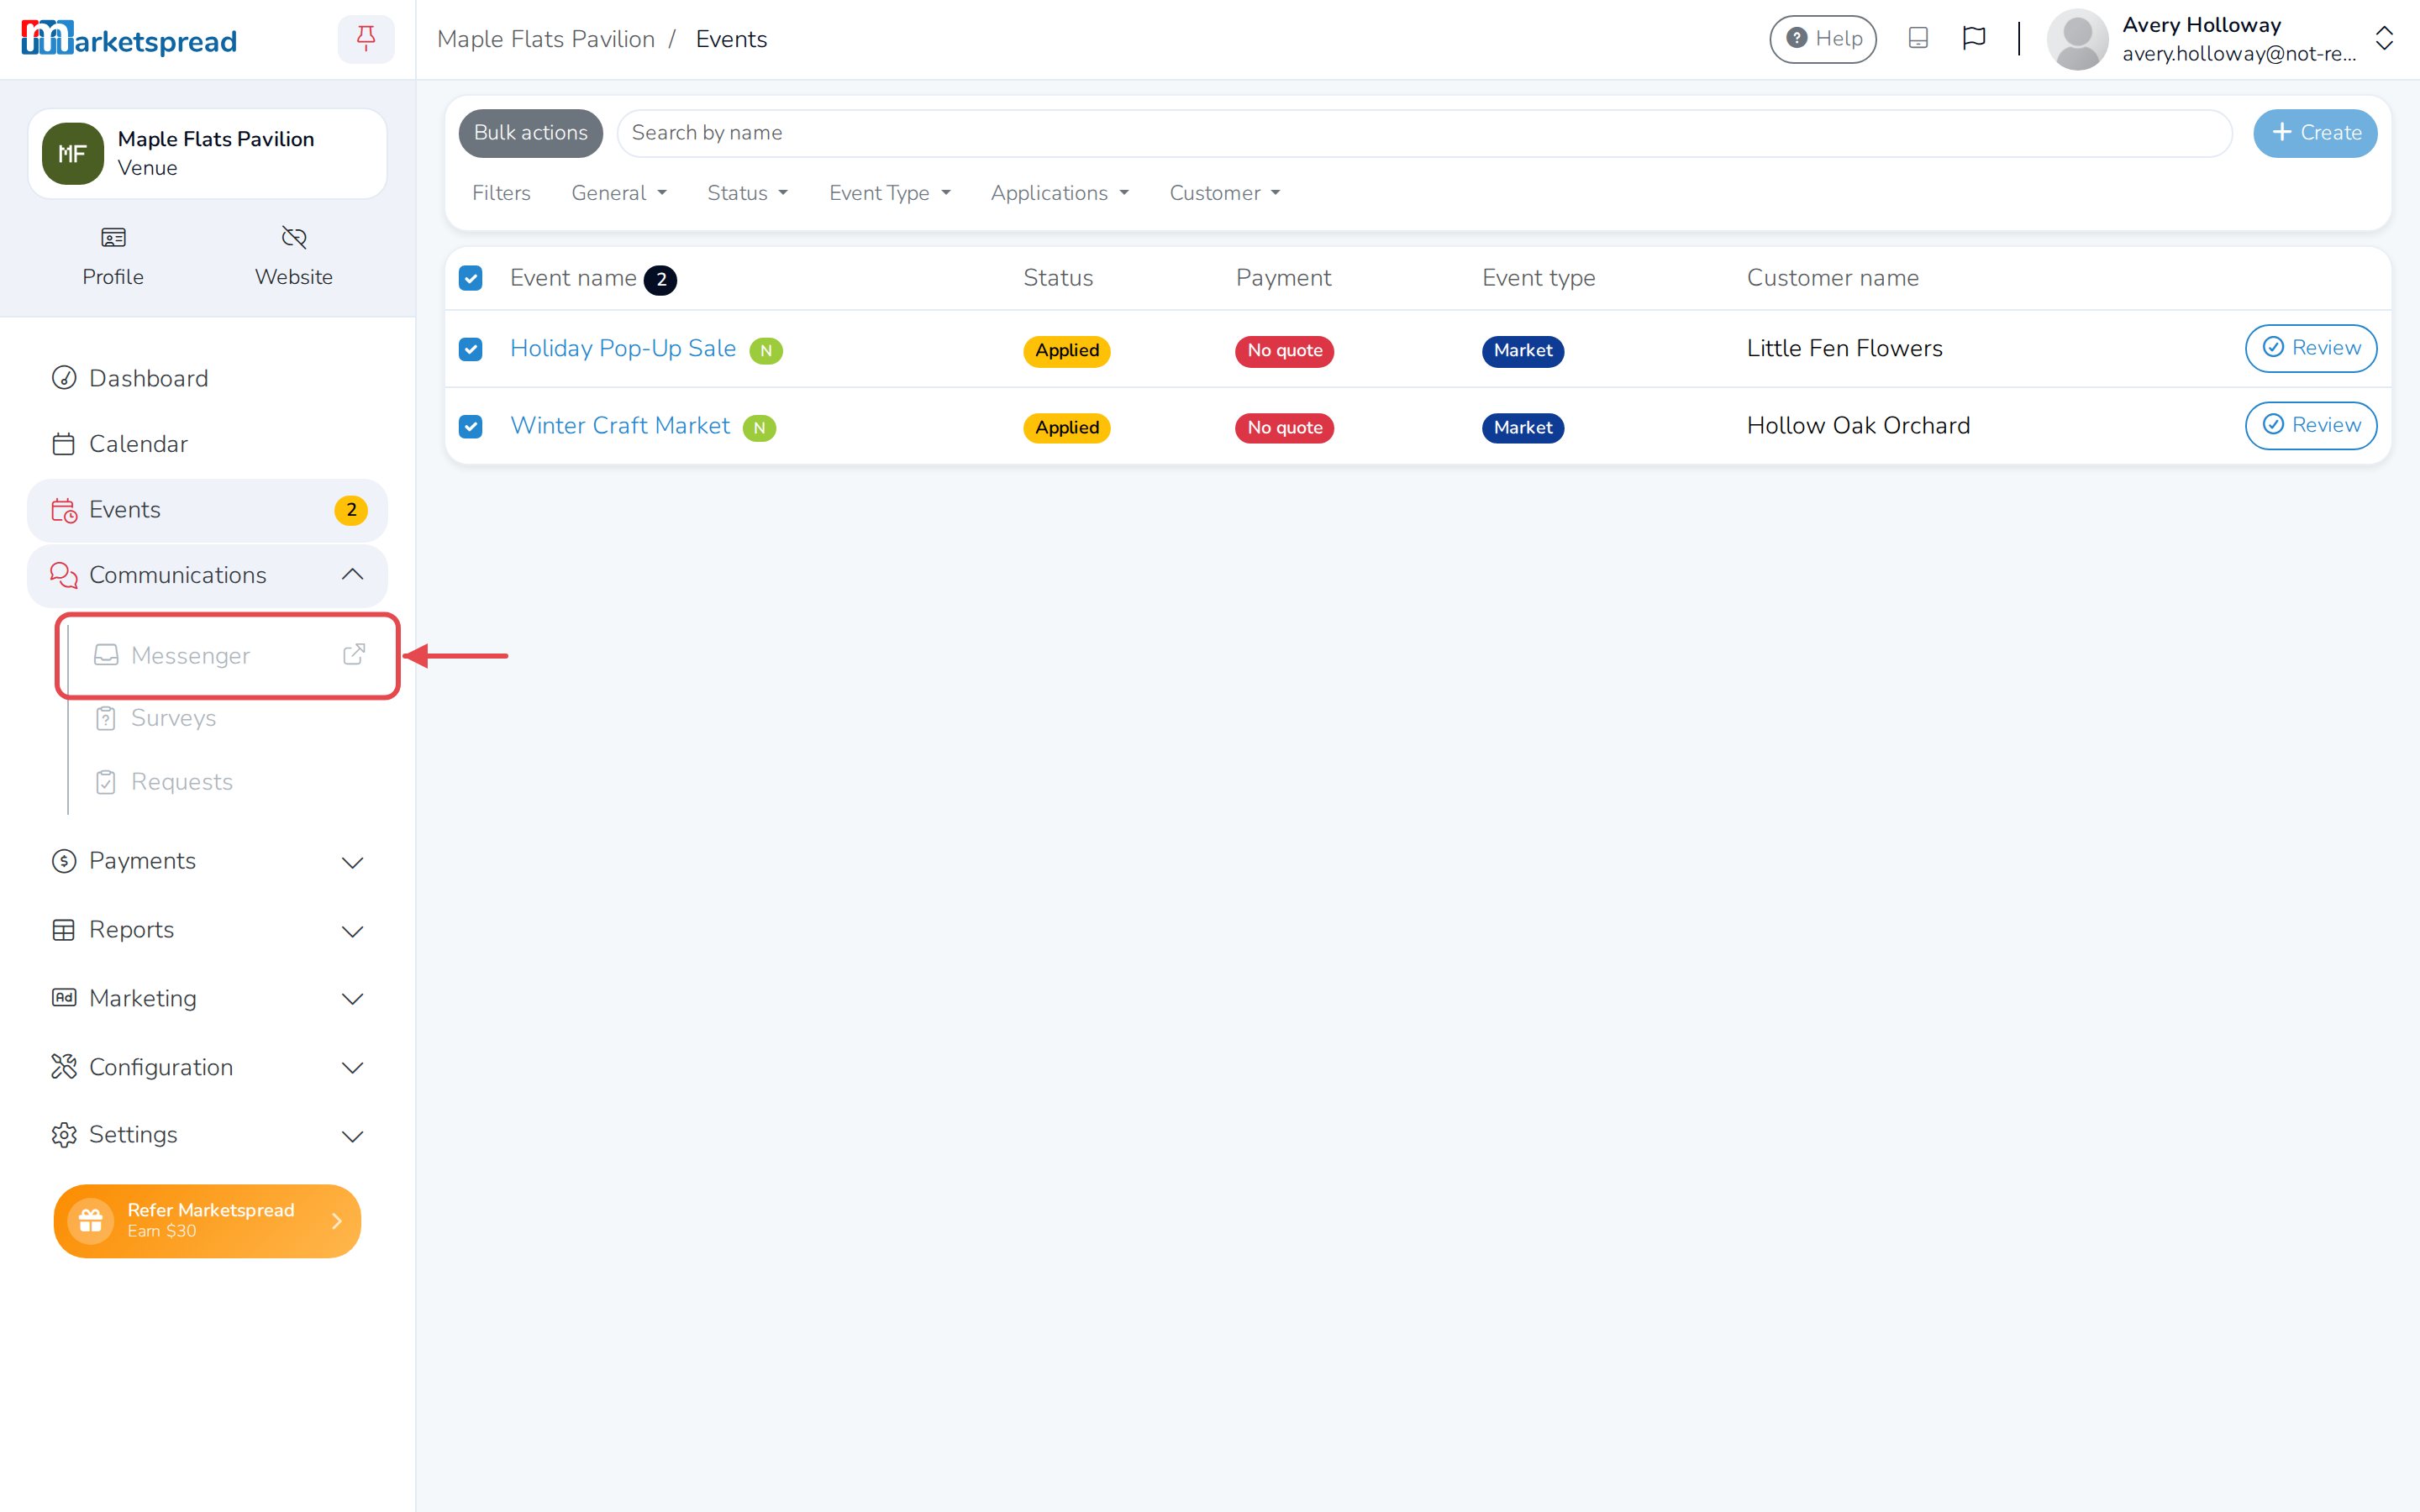Click the N badge beside Holiday Pop-Up Sale
The height and width of the screenshot is (1512, 2420).
click(766, 351)
